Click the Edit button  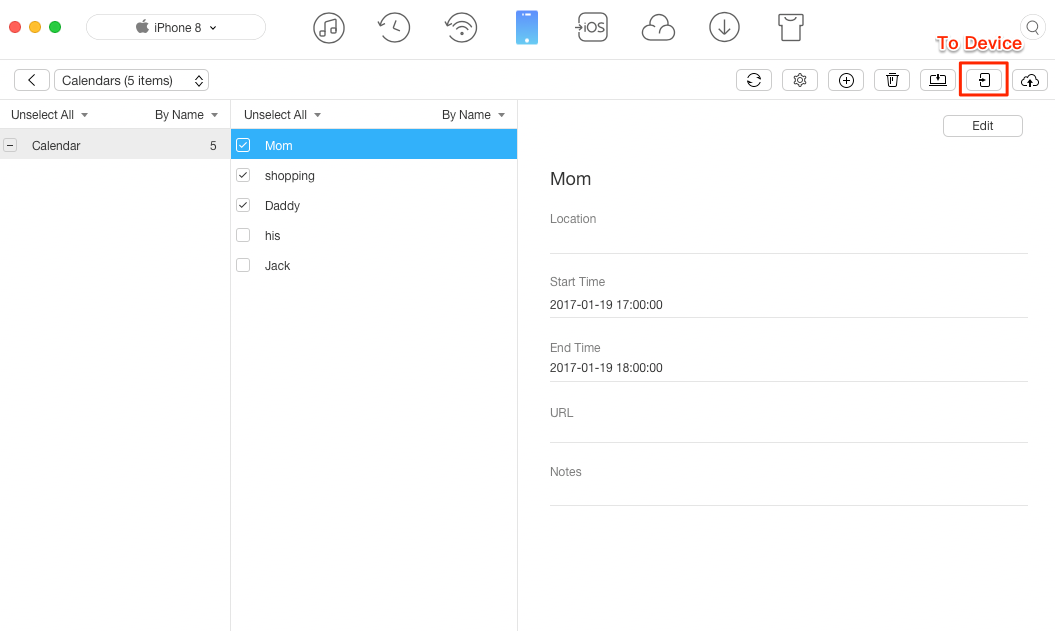point(982,126)
